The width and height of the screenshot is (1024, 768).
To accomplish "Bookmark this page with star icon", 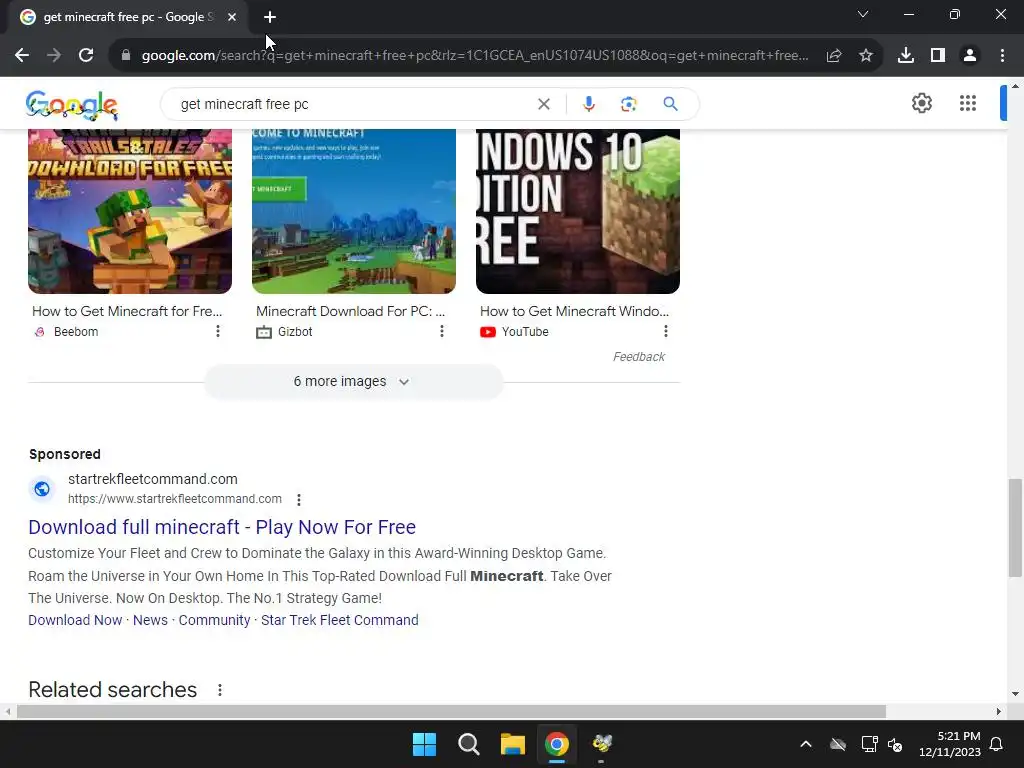I will (x=866, y=56).
